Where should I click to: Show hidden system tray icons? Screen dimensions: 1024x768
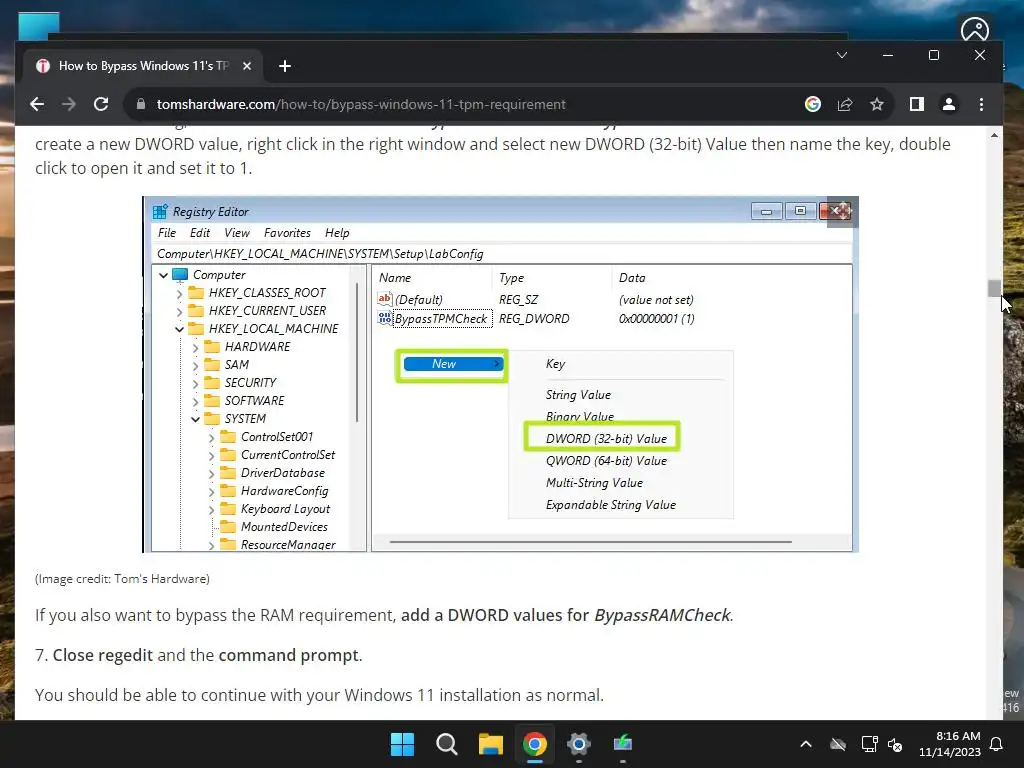[x=806, y=744]
